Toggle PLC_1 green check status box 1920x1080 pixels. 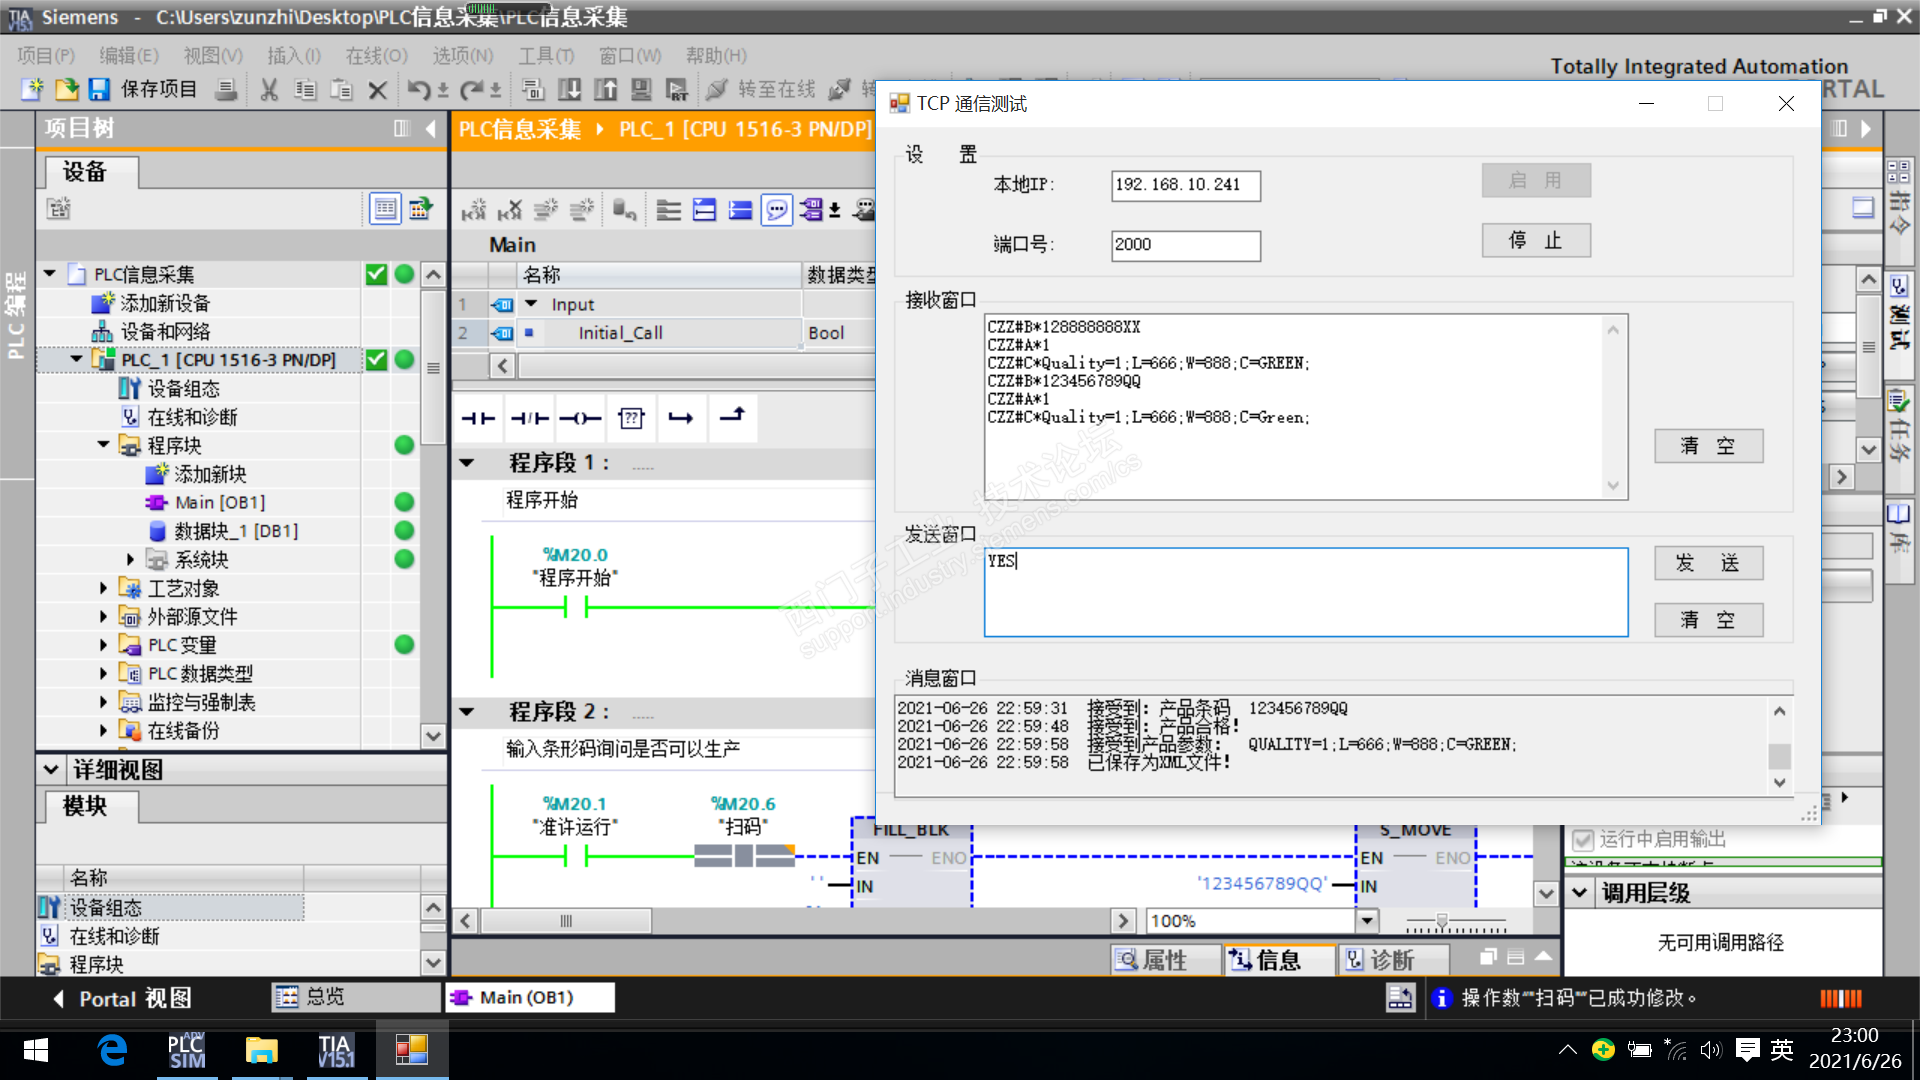376,360
